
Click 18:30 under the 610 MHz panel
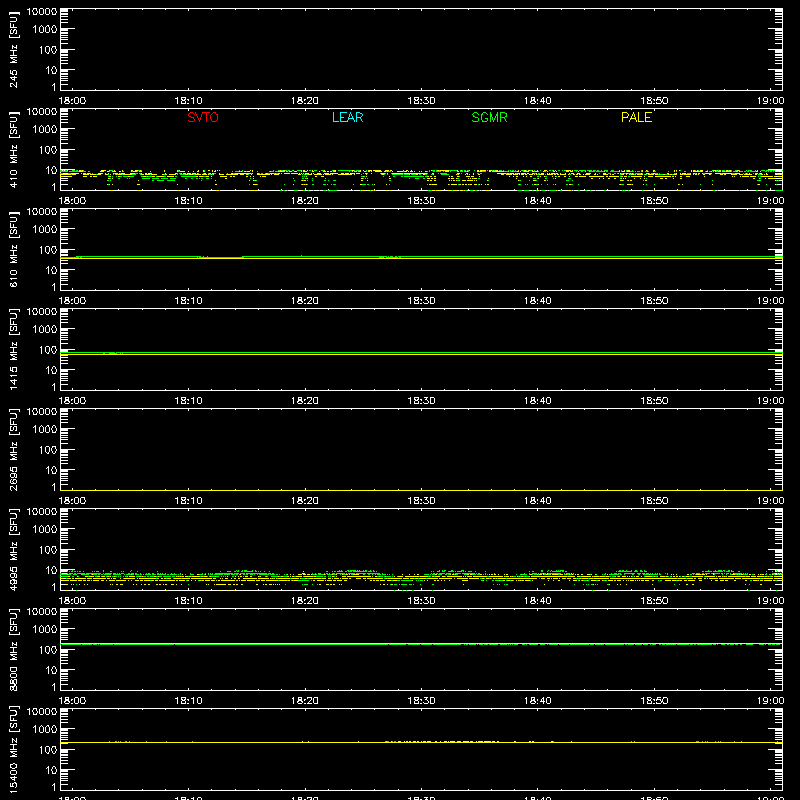pos(421,301)
